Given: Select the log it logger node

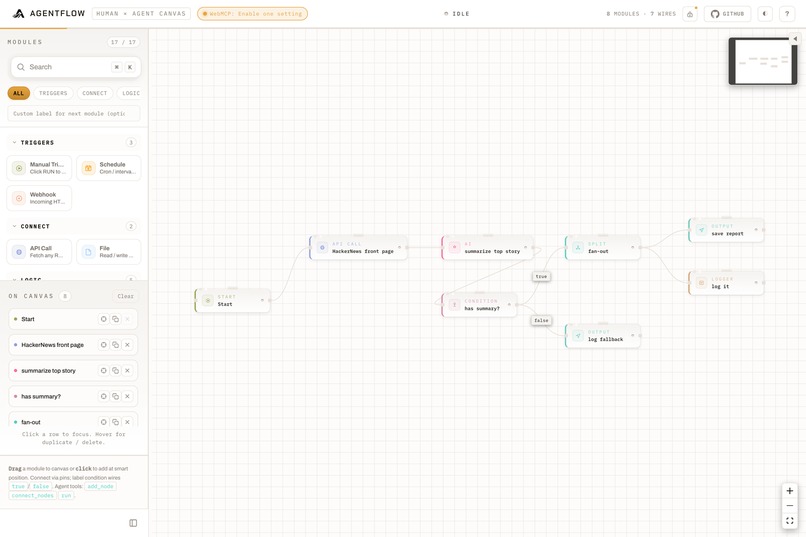Looking at the screenshot, I should point(726,283).
